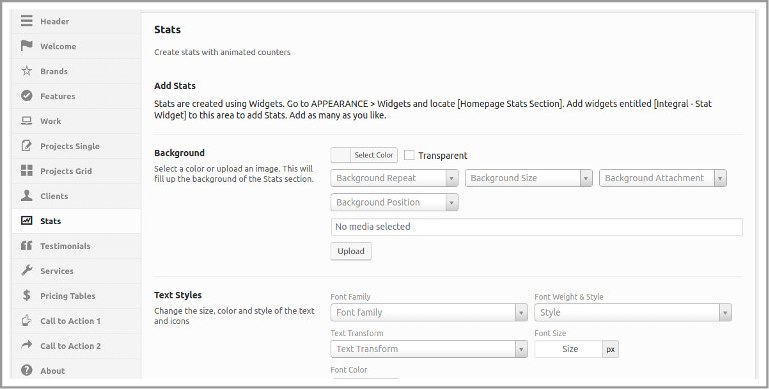
Task: Open the Header settings tab
Action: (x=76, y=21)
